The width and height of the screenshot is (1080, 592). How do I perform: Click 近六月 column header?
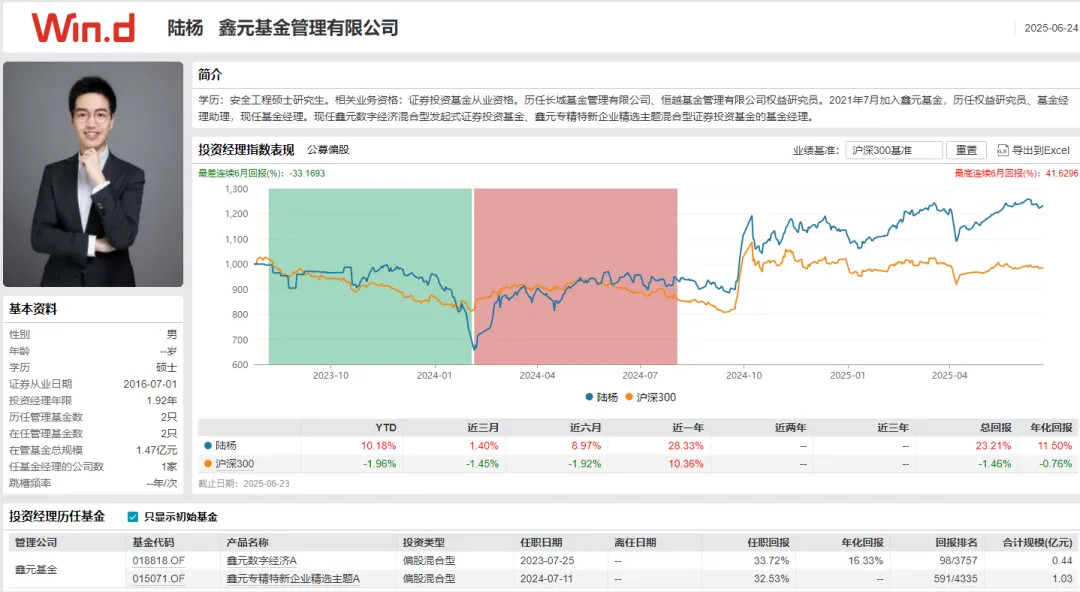pyautogui.click(x=585, y=427)
